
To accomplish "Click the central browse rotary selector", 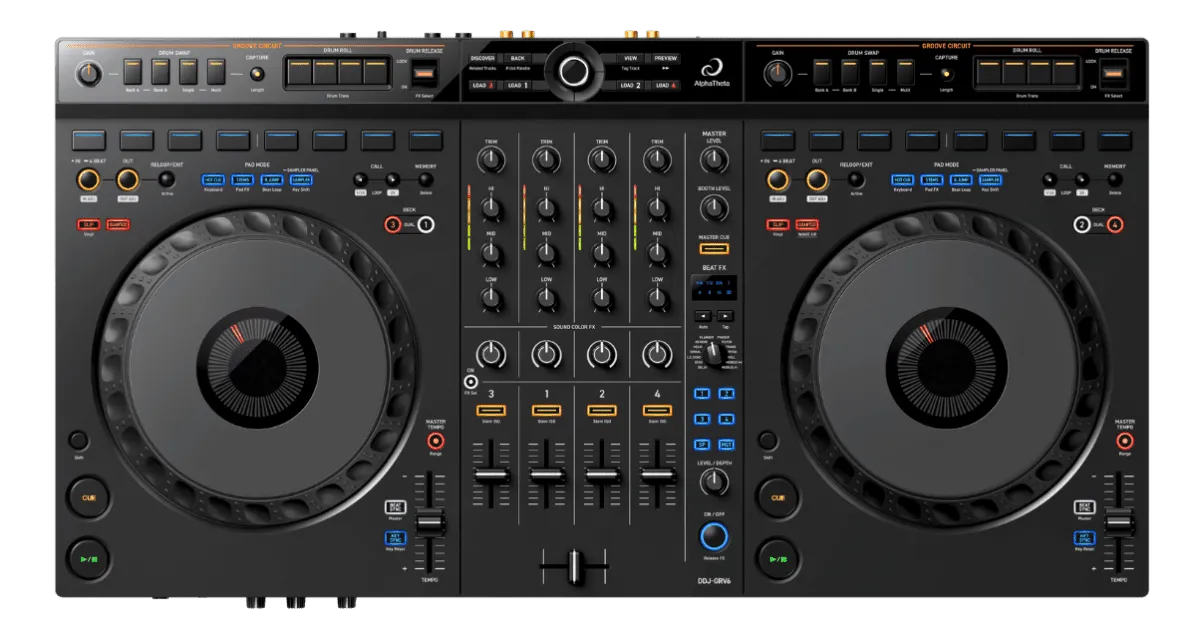I will click(x=574, y=71).
